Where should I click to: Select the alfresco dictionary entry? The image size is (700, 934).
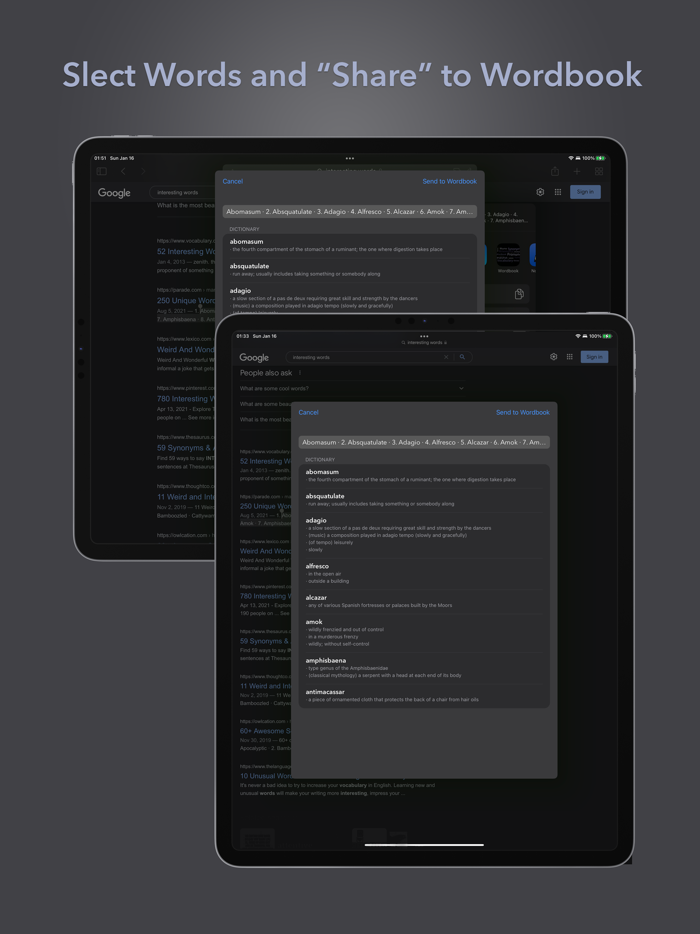(x=424, y=573)
